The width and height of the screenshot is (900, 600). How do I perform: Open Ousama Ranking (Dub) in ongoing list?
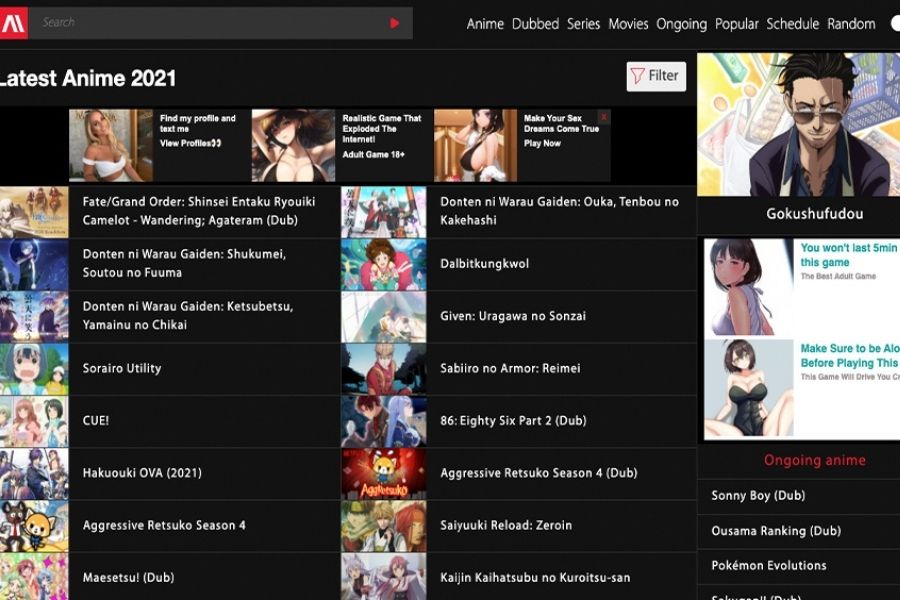(776, 531)
